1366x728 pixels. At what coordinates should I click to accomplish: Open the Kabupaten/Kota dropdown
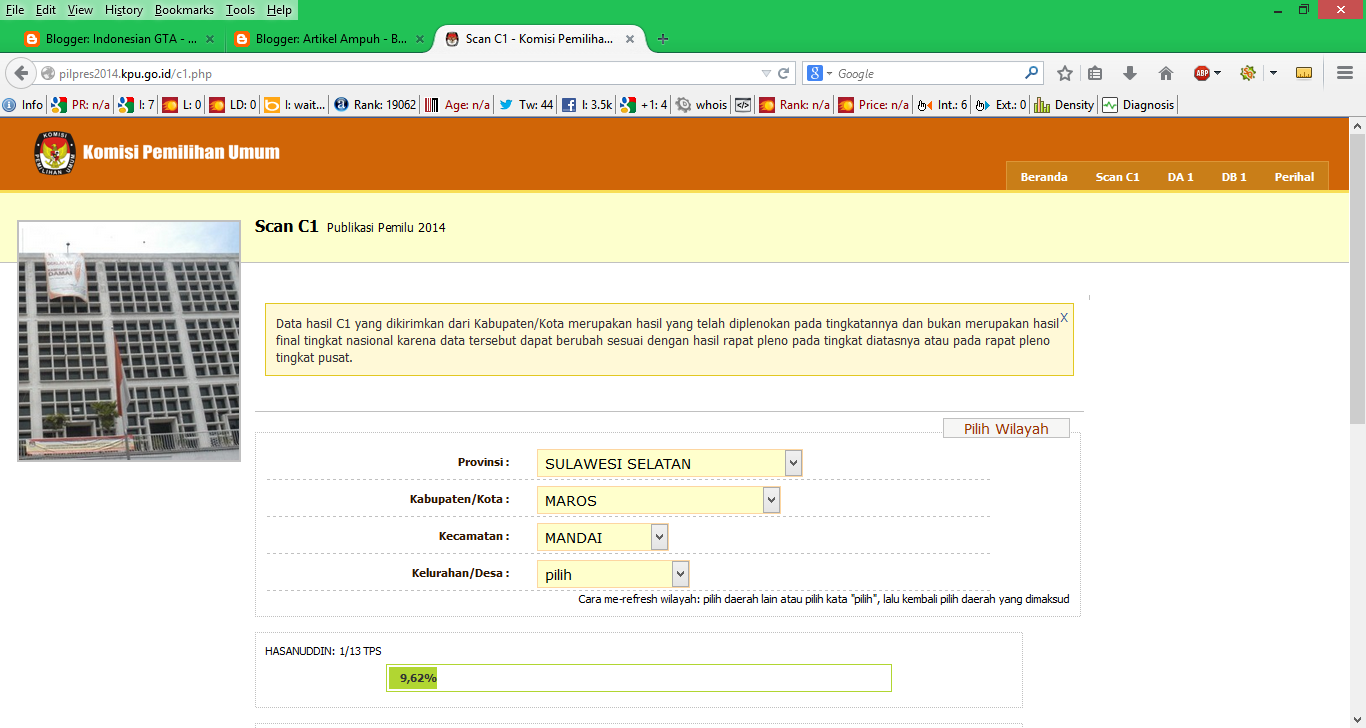[658, 500]
